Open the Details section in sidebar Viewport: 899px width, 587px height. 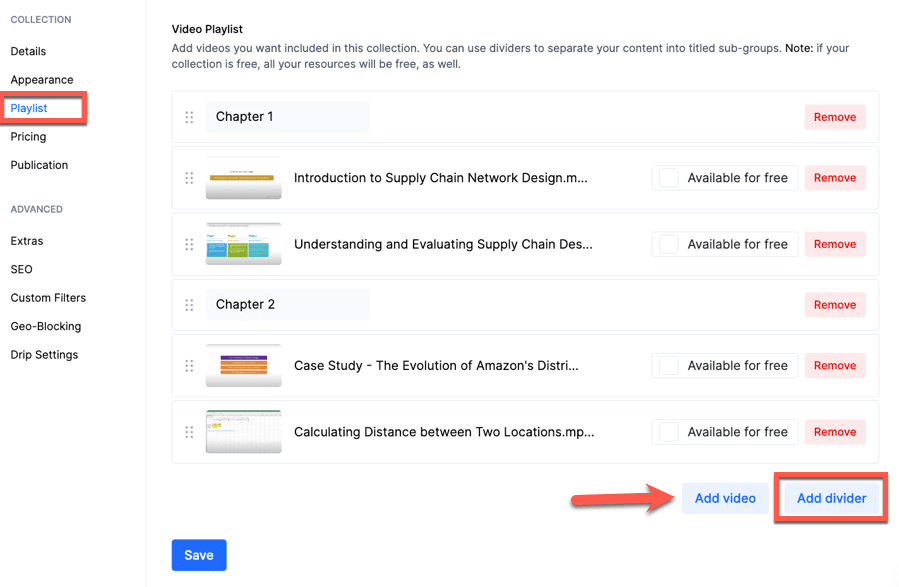tap(28, 51)
